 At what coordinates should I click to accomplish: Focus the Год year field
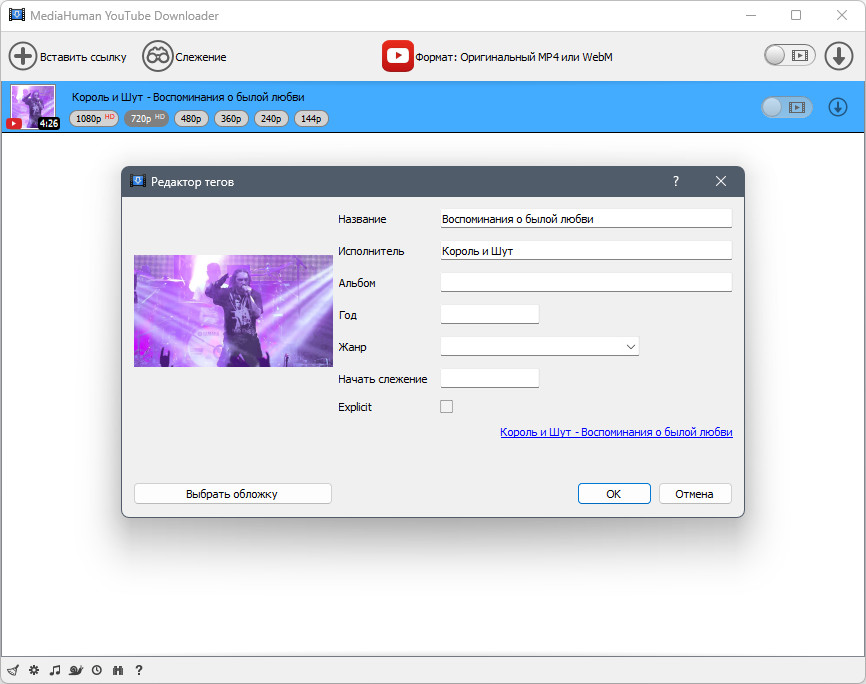(489, 314)
